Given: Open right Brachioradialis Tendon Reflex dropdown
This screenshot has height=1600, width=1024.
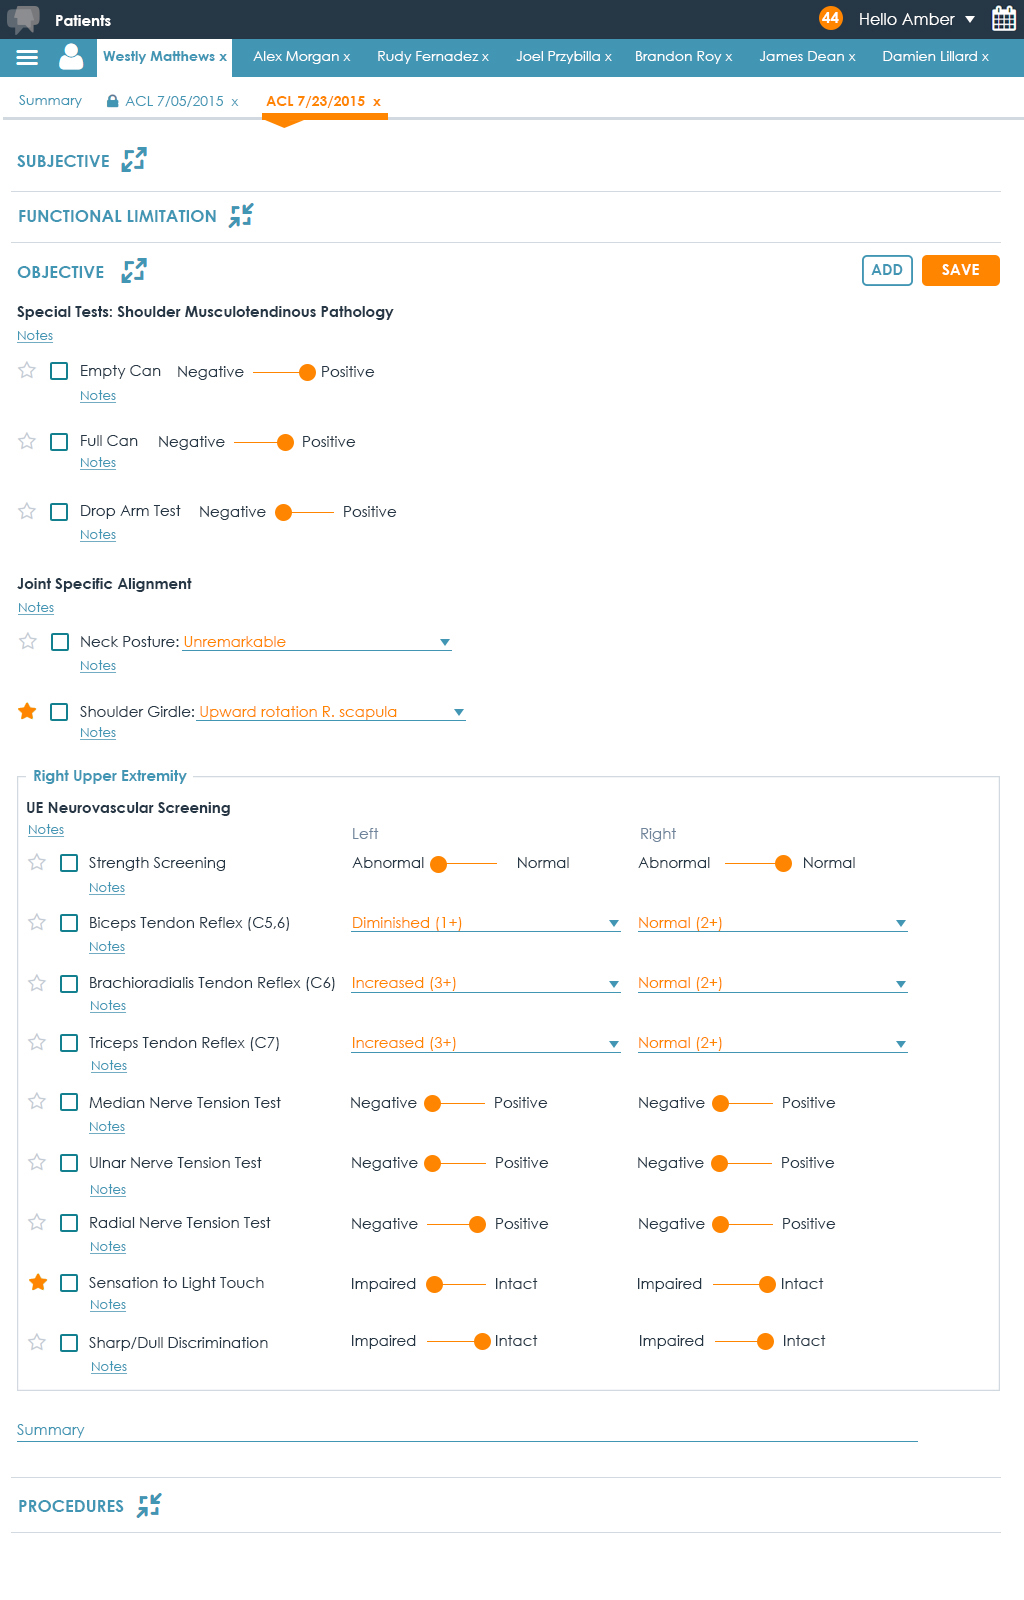Looking at the screenshot, I should [773, 983].
